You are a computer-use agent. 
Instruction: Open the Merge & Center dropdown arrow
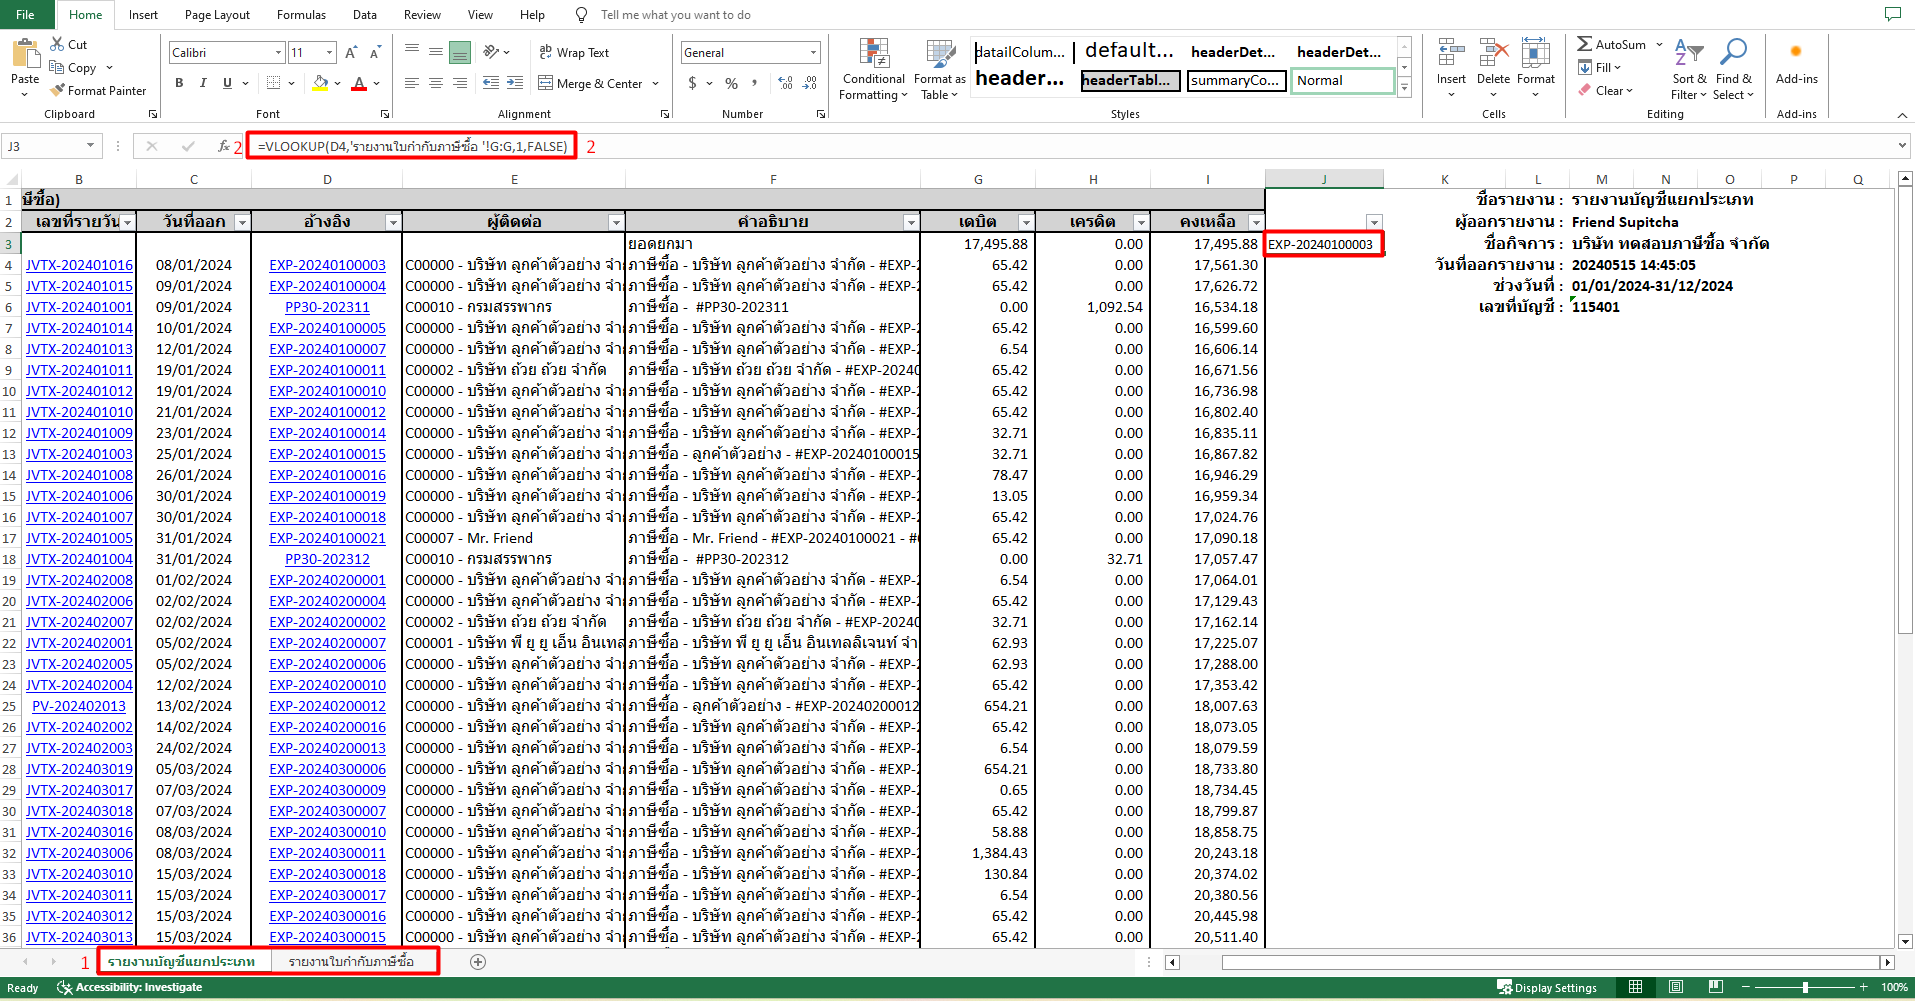(656, 83)
